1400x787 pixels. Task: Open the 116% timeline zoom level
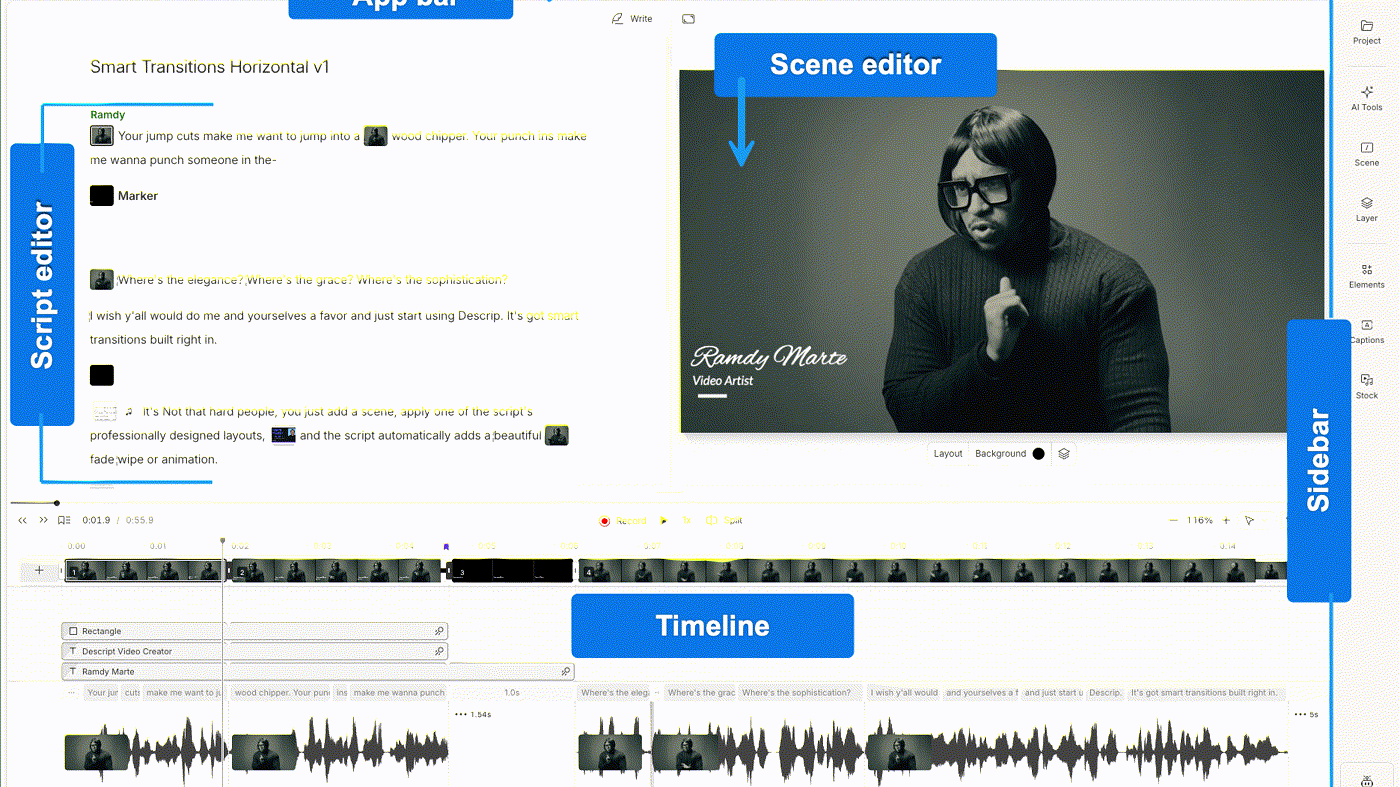tap(1200, 521)
